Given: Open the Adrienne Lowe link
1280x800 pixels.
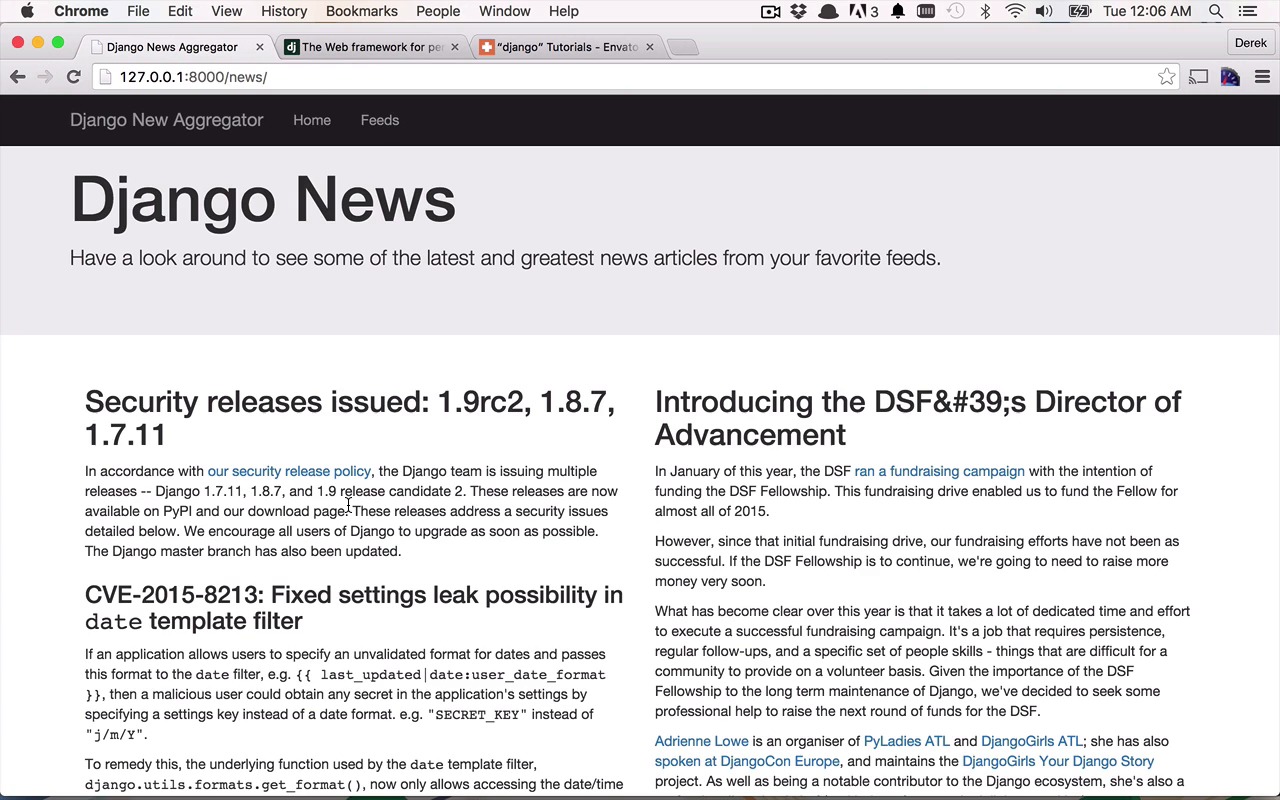Looking at the screenshot, I should pos(701,741).
